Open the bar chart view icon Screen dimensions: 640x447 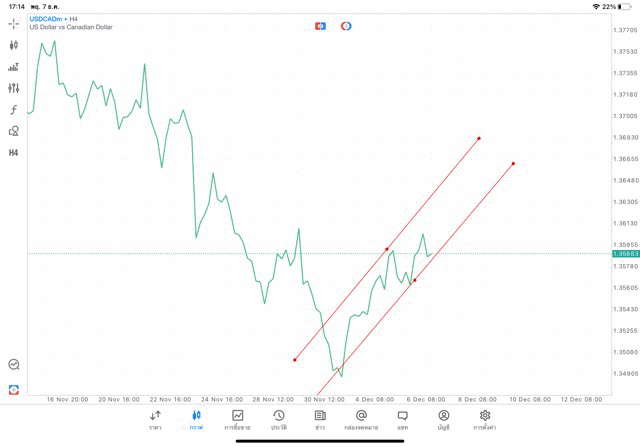point(14,67)
